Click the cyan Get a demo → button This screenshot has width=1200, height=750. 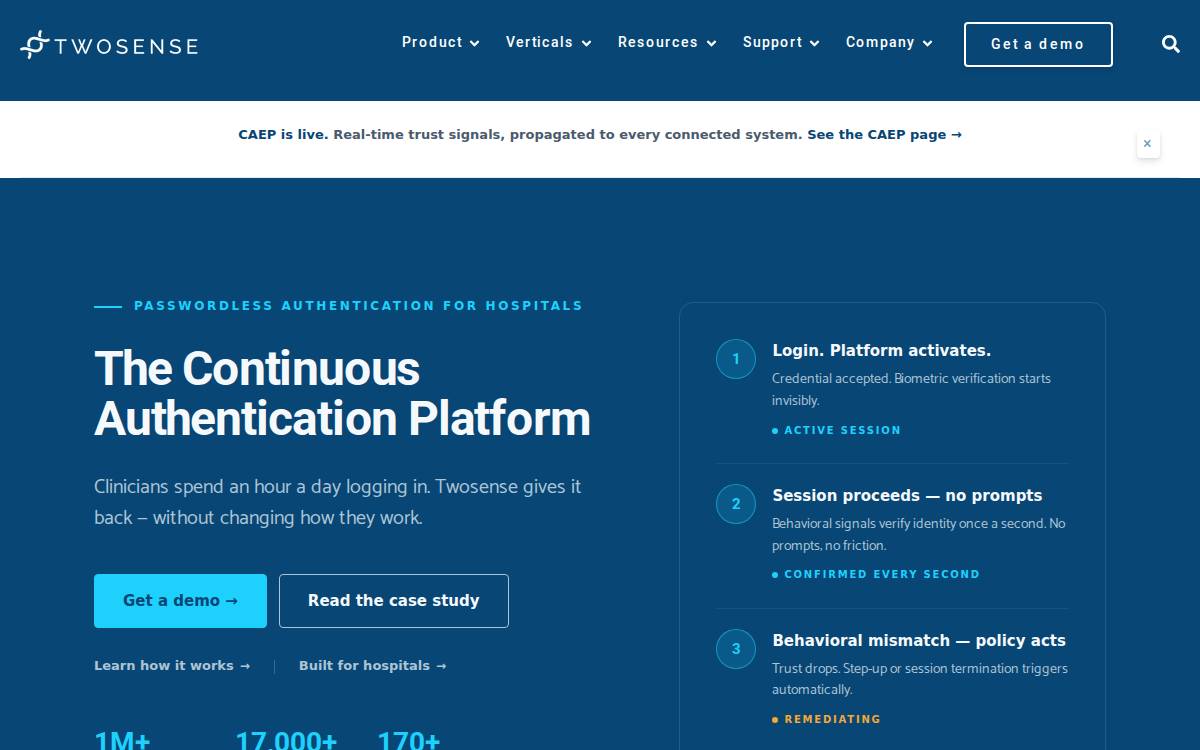point(180,601)
